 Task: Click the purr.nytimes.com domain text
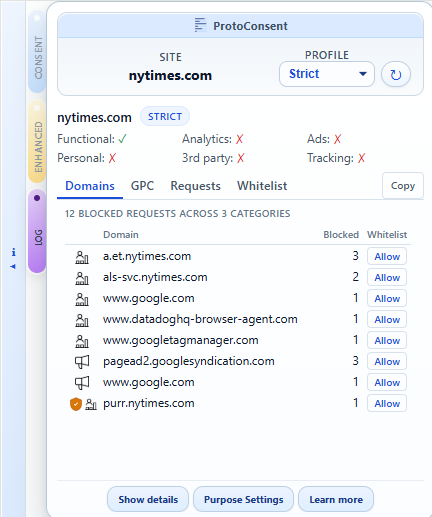[x=149, y=403]
